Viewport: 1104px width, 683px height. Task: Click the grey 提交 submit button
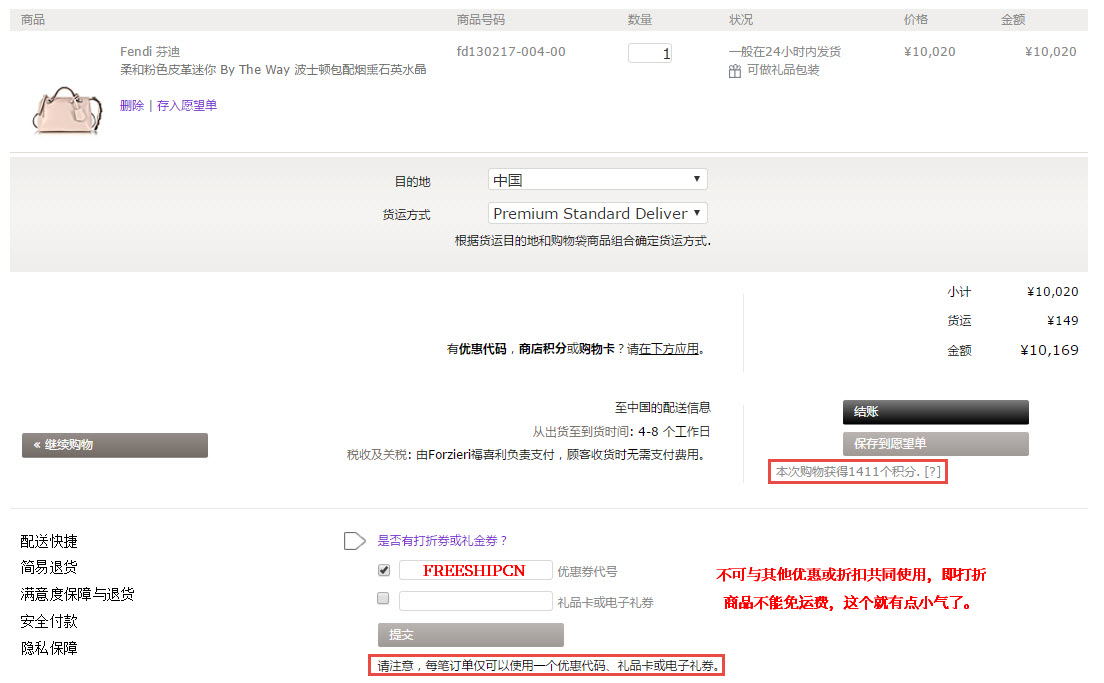(x=470, y=634)
